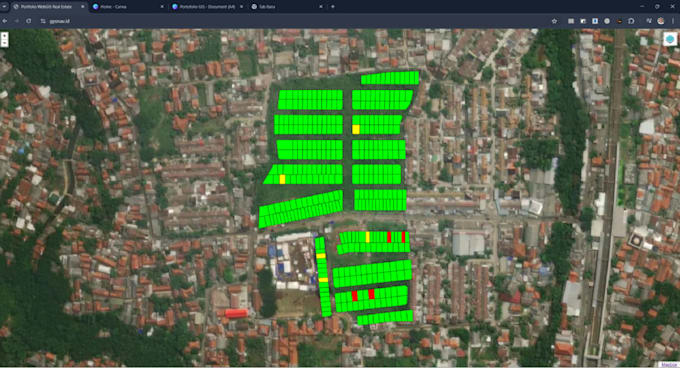
Task: Close the Portfolio WebGIS Real Estate tab
Action: [83, 7]
